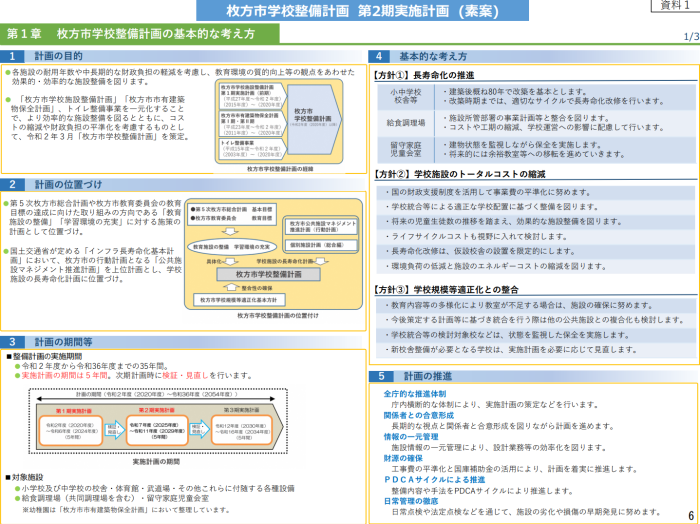Click the '資料1' label box
Screen dimensions: 700x524
(x=675, y=5)
